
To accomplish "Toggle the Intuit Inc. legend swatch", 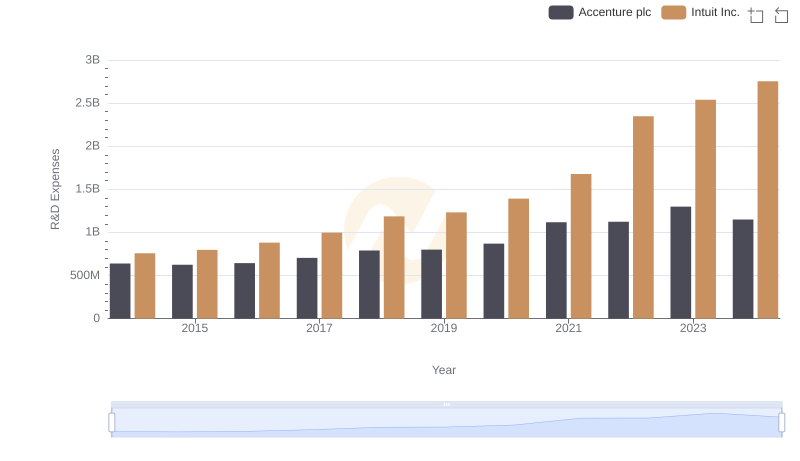I will [673, 12].
